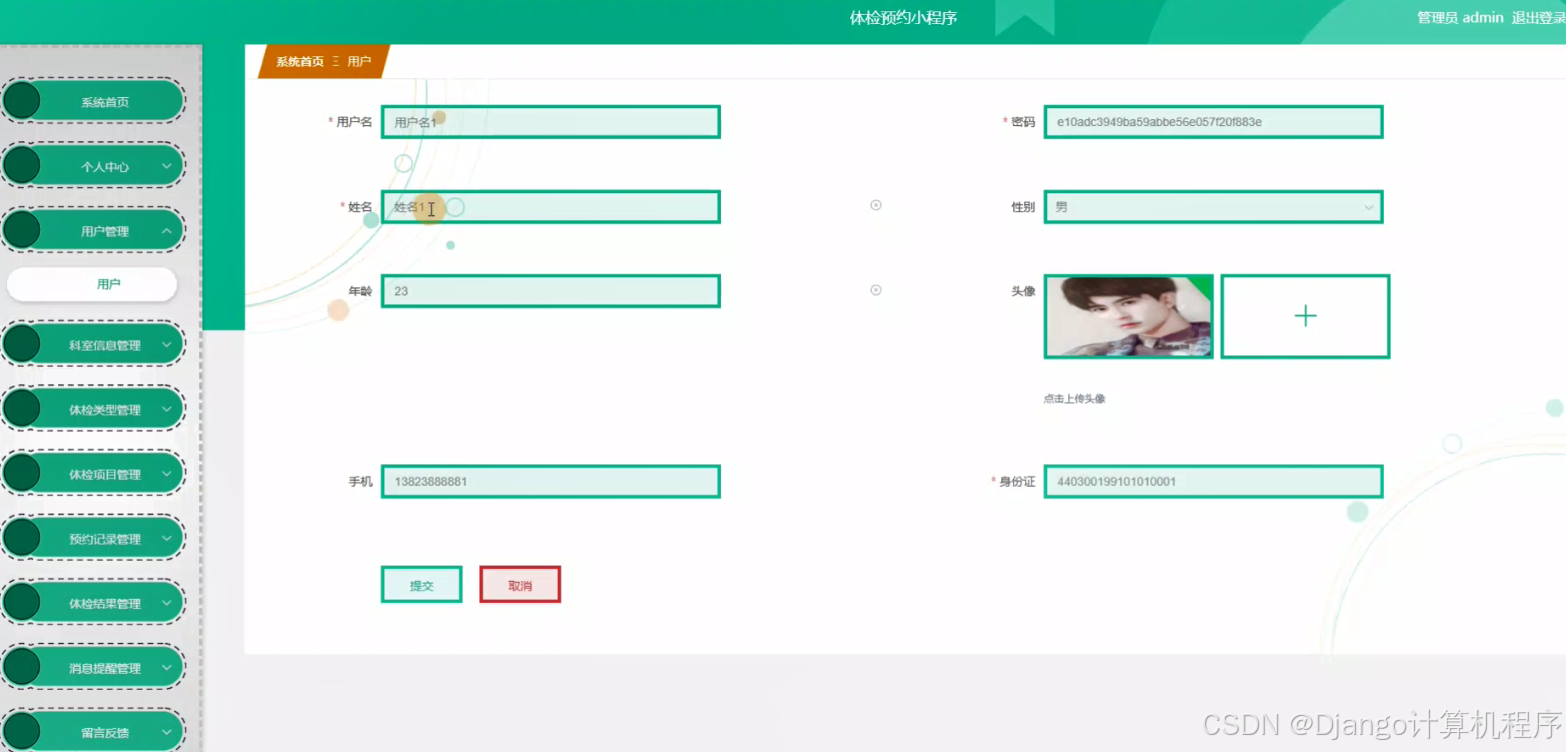Open the 性别 combo box
Viewport: 1566px width, 752px height.
pyautogui.click(x=1212, y=207)
